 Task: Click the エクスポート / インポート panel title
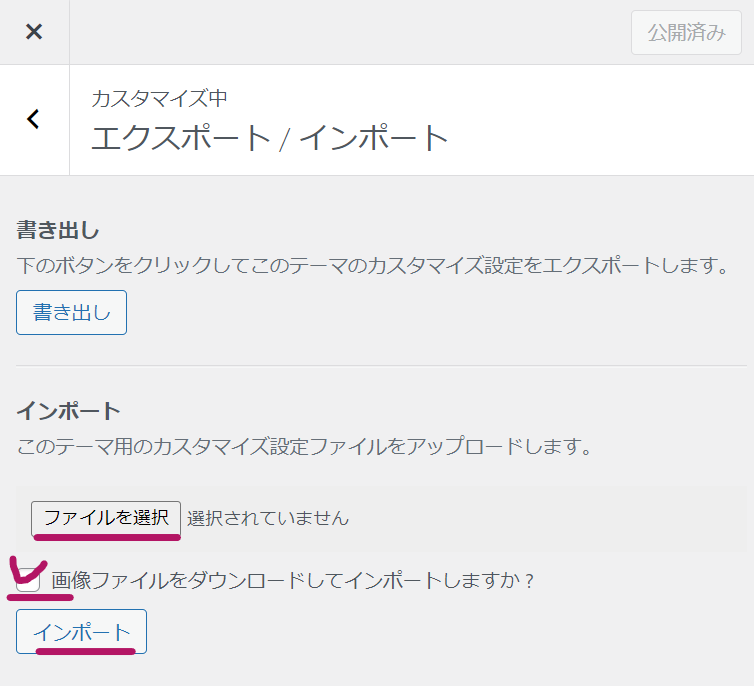(270, 138)
